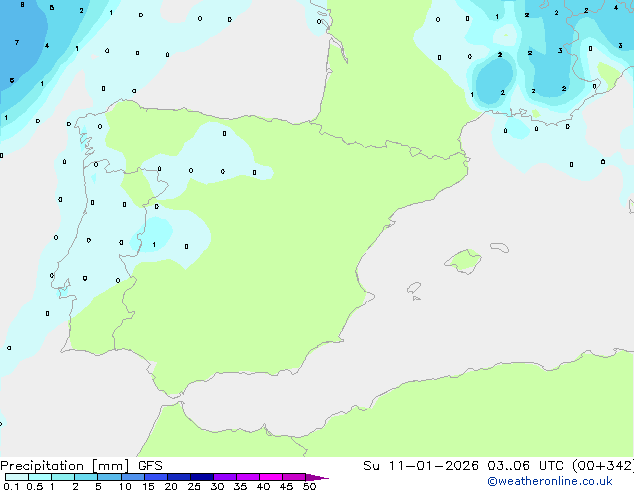Click the 45–50 mm legend color swatch
The image size is (634, 490).
294,477
